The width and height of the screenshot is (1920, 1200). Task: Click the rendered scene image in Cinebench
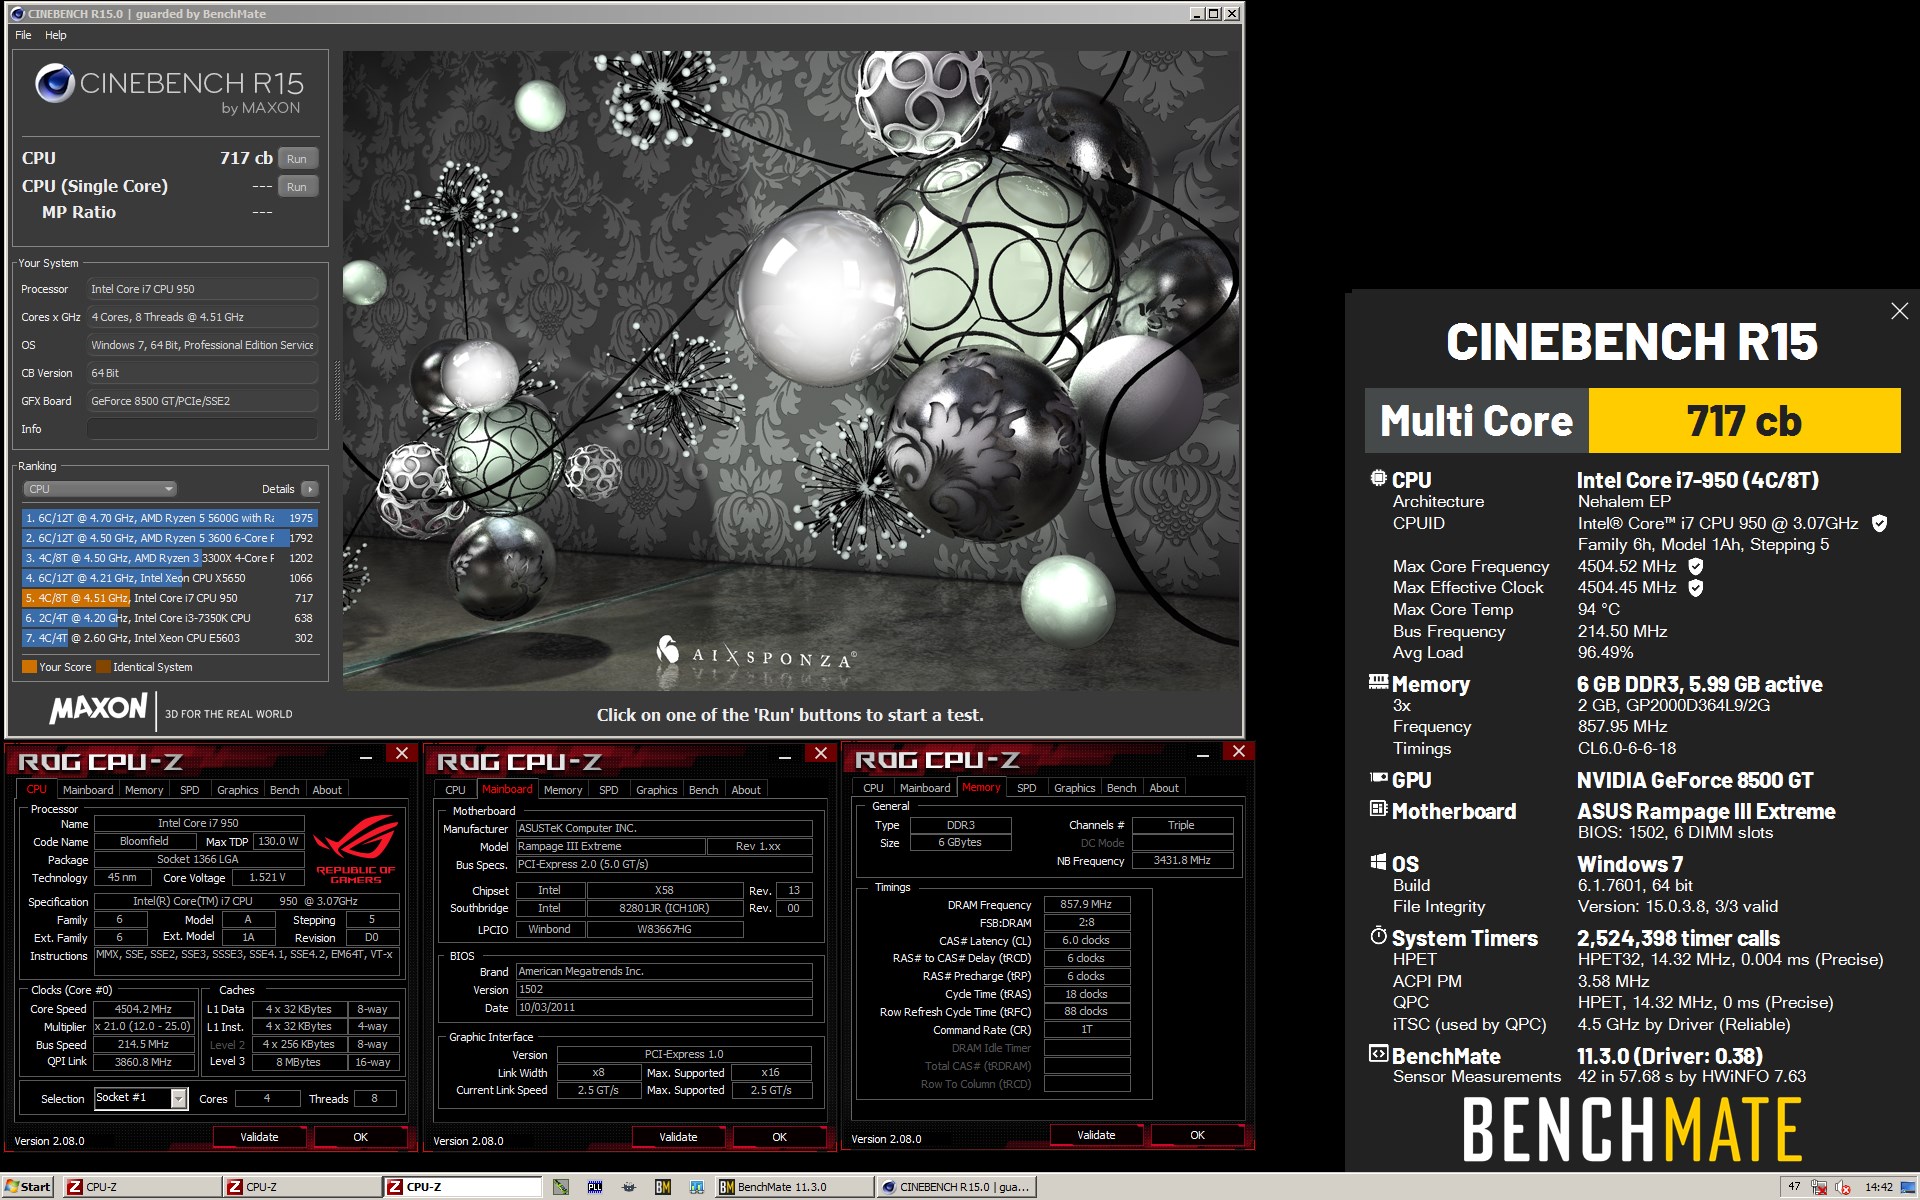point(791,370)
